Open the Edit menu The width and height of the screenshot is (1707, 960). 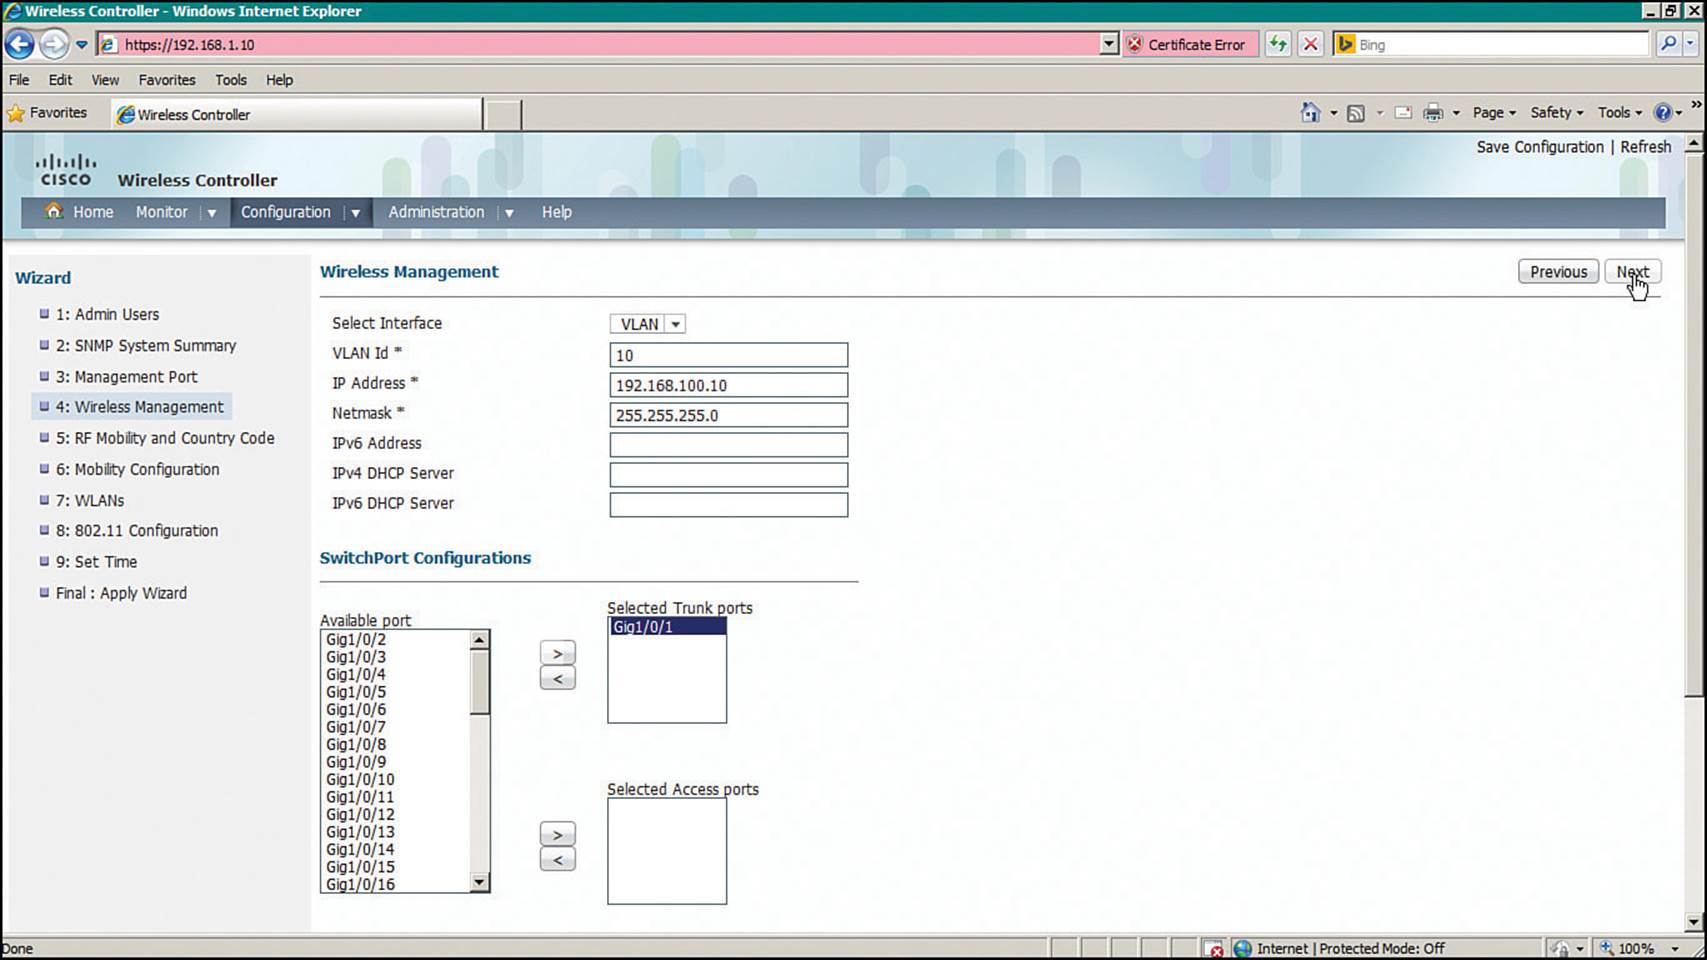coord(60,80)
